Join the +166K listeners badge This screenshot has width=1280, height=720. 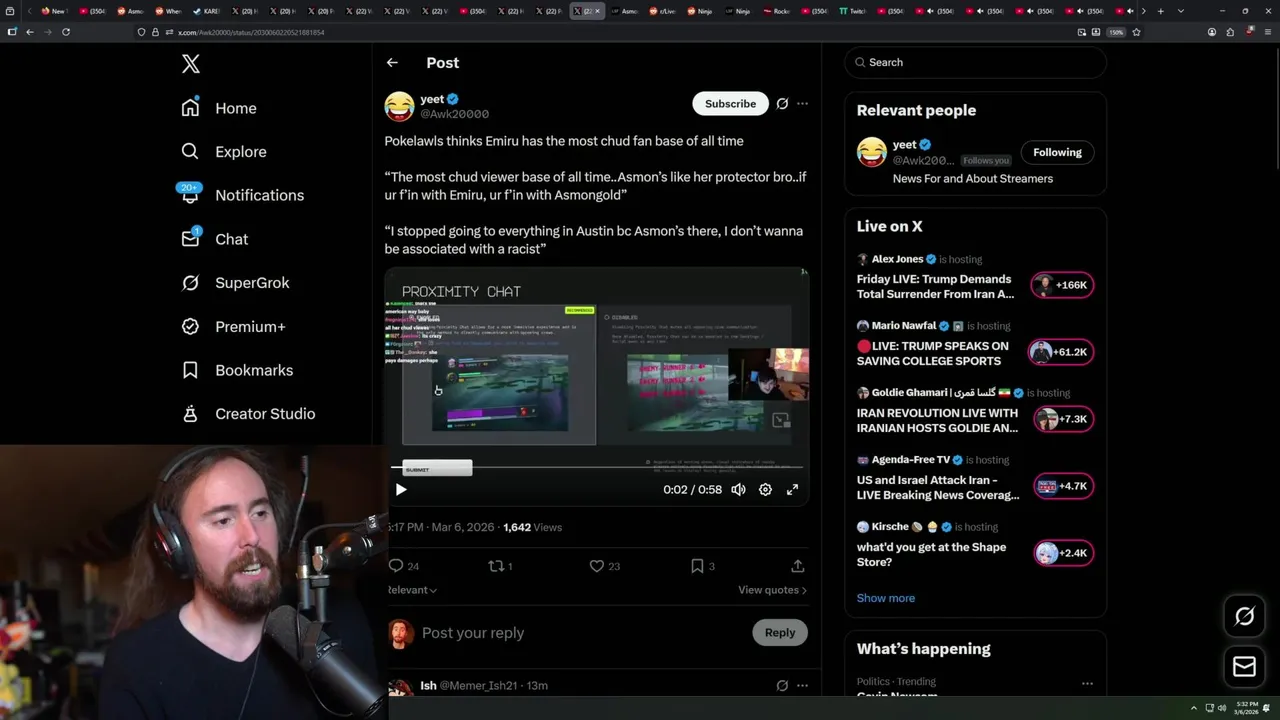coord(1062,285)
